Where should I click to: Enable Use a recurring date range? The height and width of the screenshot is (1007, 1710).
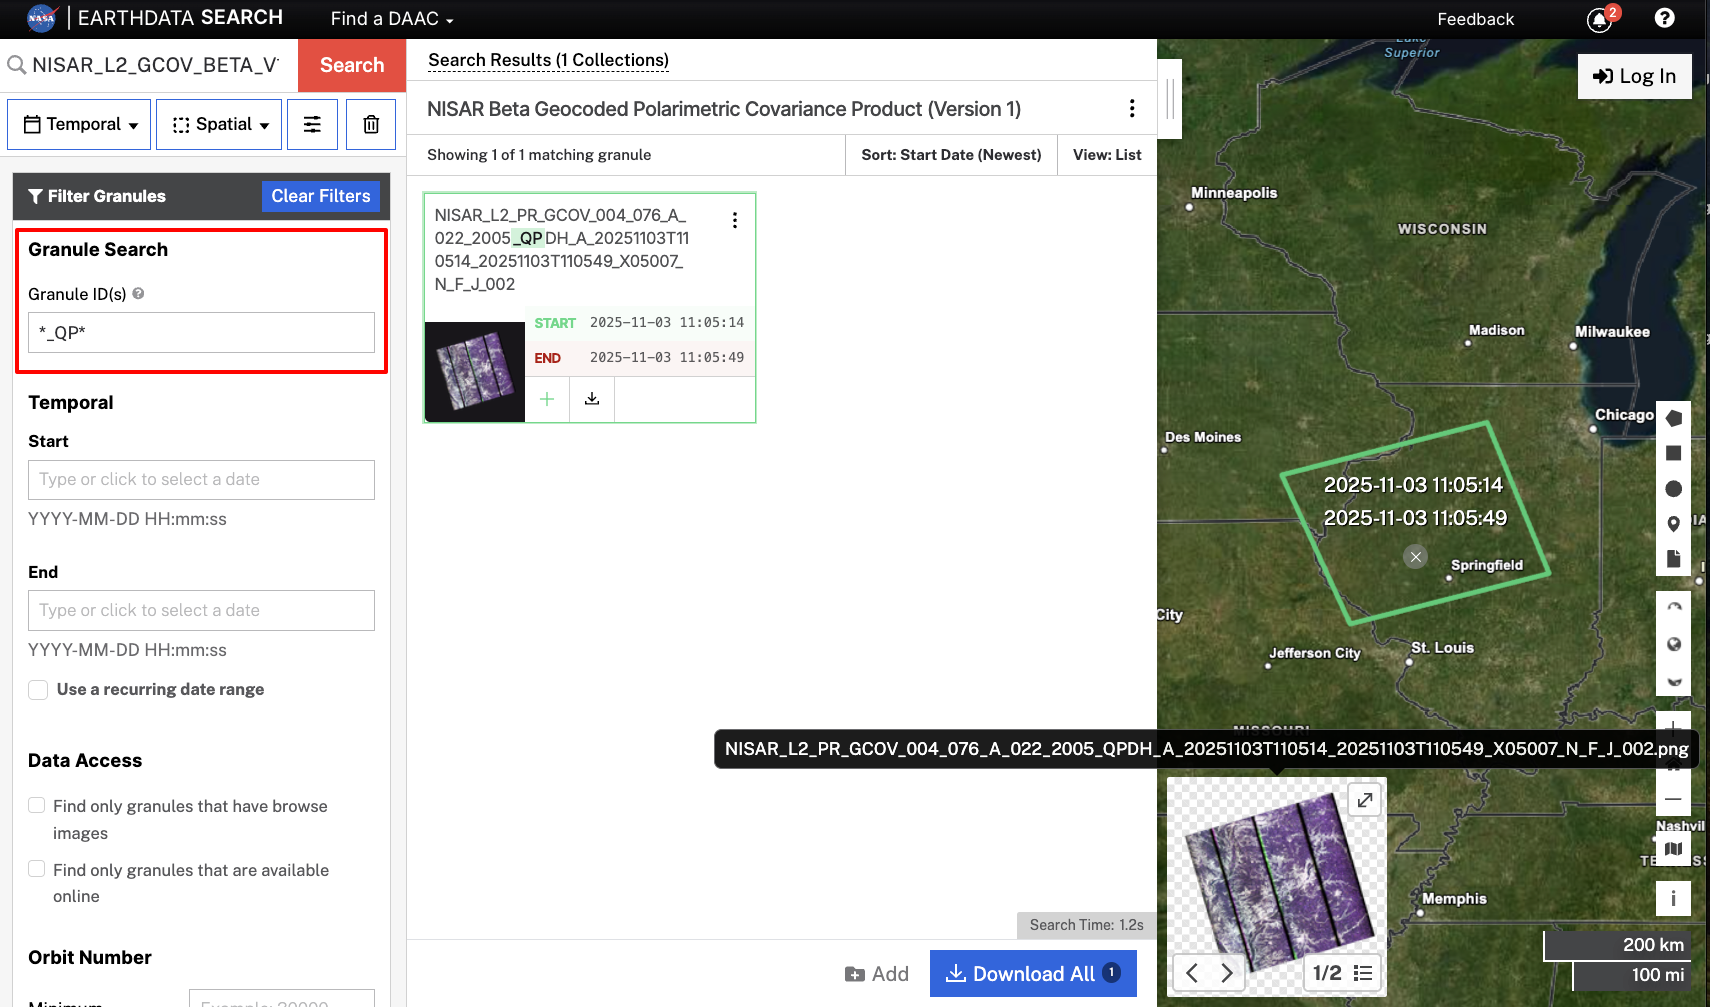pyautogui.click(x=37, y=689)
